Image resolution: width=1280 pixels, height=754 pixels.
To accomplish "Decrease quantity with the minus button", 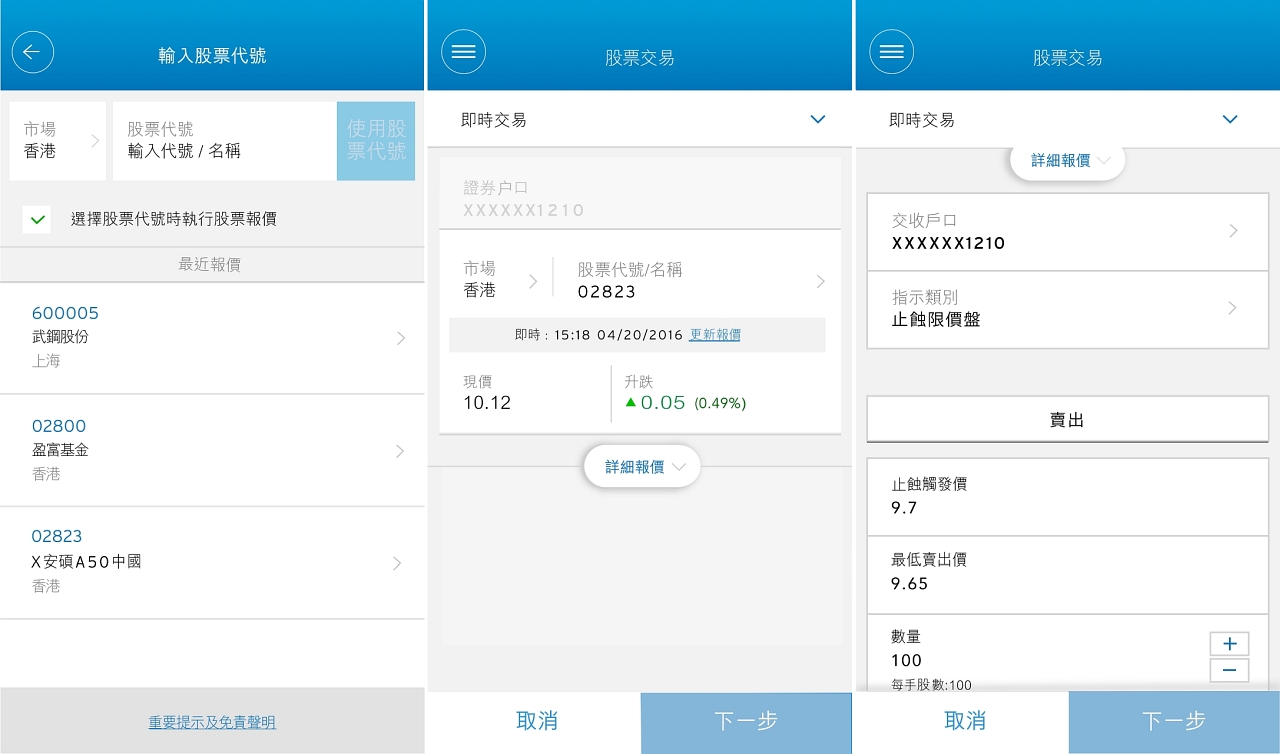I will point(1229,671).
